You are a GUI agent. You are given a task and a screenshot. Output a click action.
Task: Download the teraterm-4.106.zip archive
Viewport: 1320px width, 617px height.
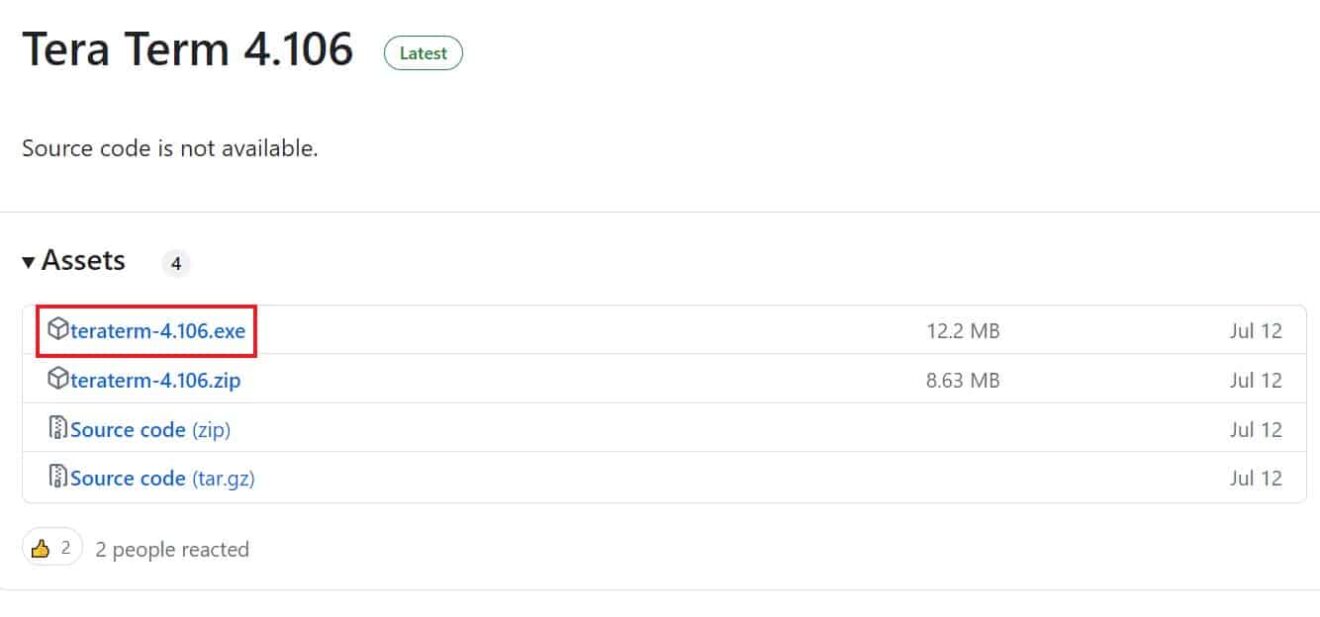pos(155,380)
